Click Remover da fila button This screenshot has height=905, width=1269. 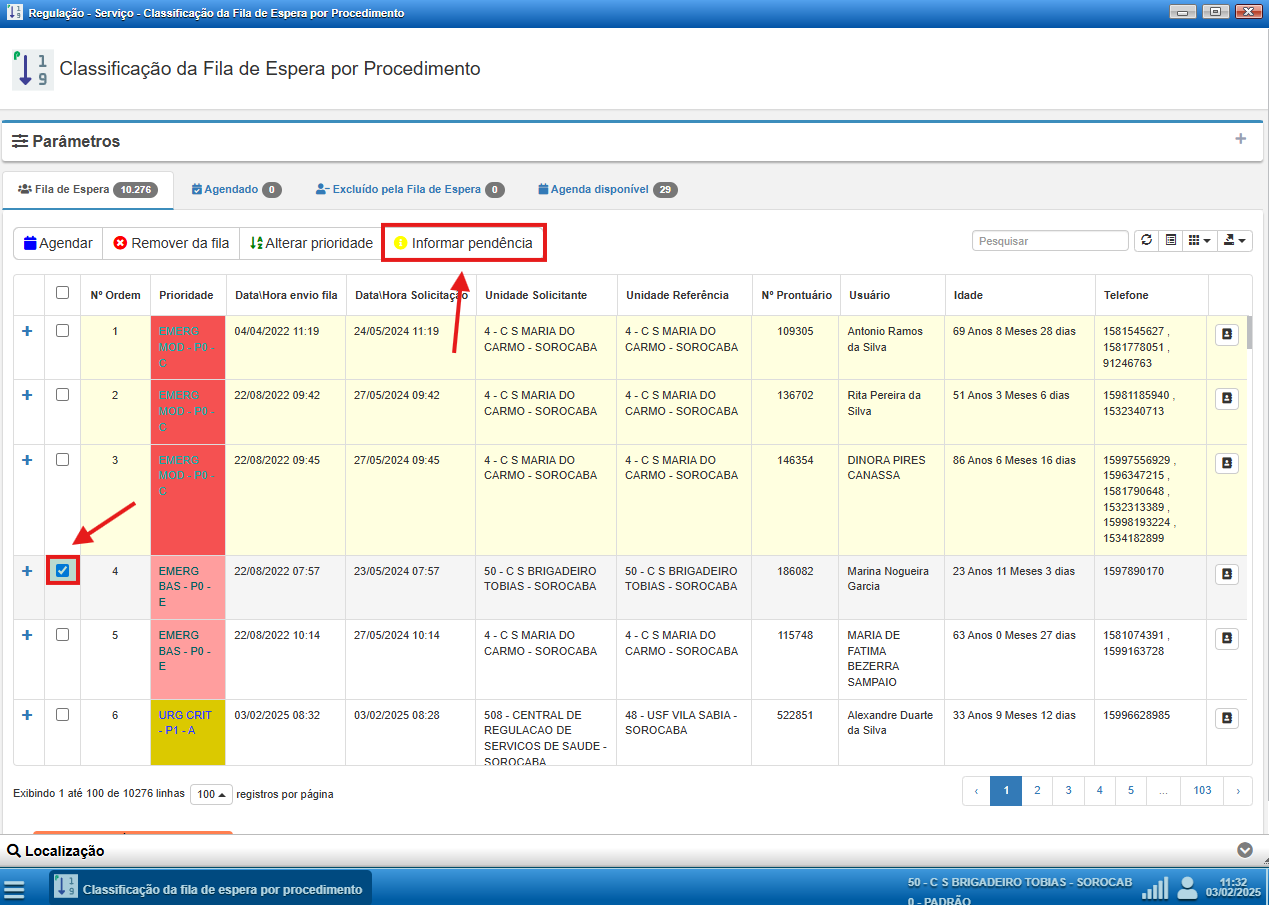[x=171, y=243]
